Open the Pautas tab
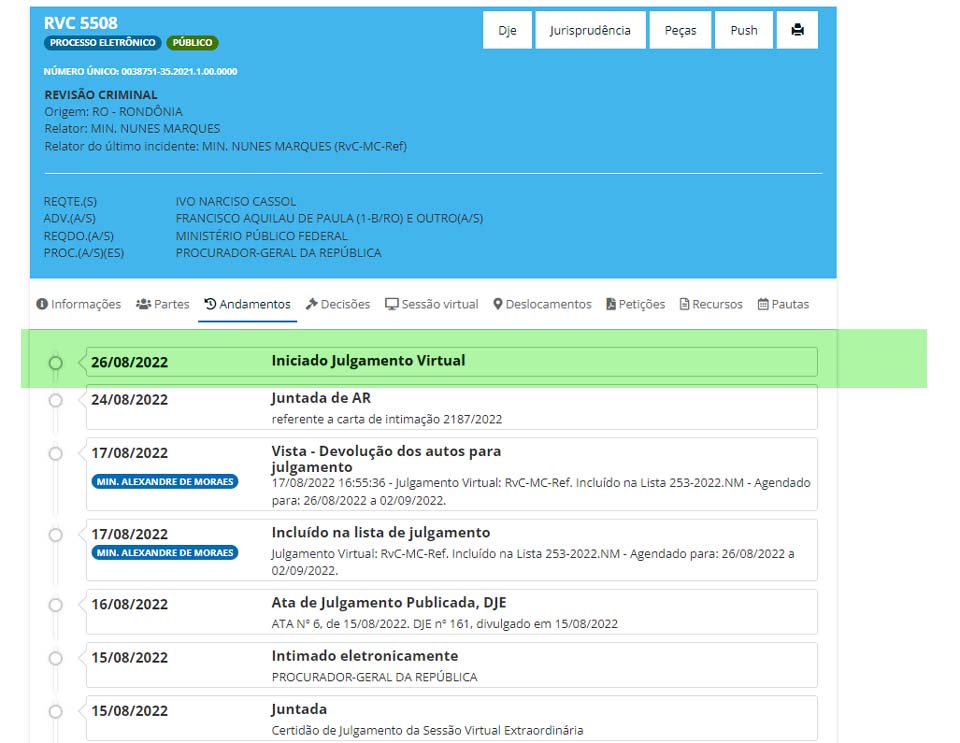Screen dimensions: 960x743 click(x=783, y=304)
